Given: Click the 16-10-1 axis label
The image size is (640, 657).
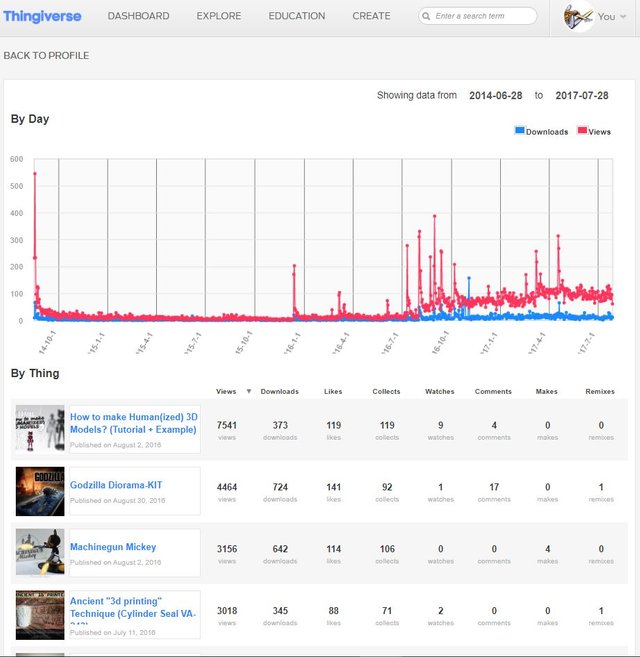Looking at the screenshot, I should [x=440, y=342].
